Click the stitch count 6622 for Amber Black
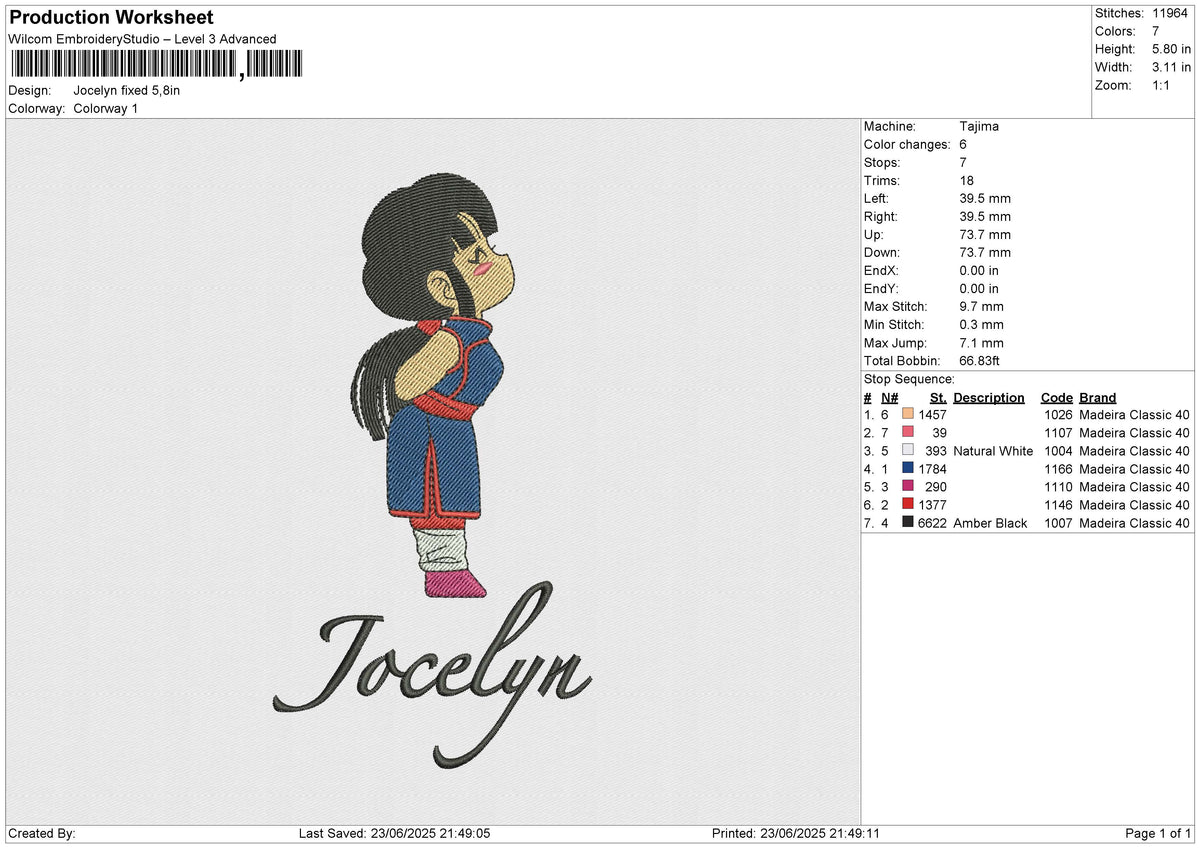1200x848 pixels. [x=932, y=522]
